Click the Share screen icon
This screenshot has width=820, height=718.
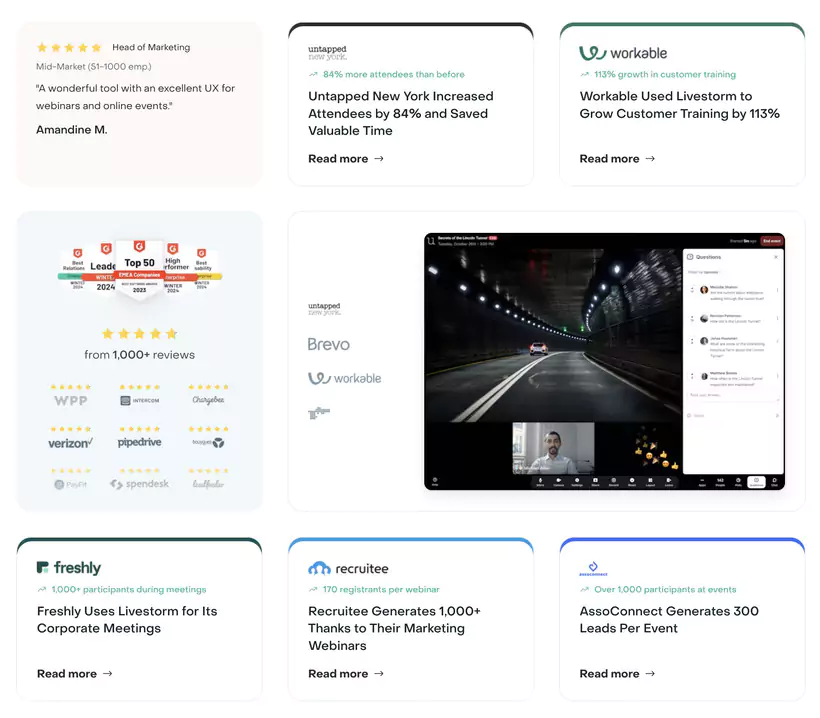(594, 481)
